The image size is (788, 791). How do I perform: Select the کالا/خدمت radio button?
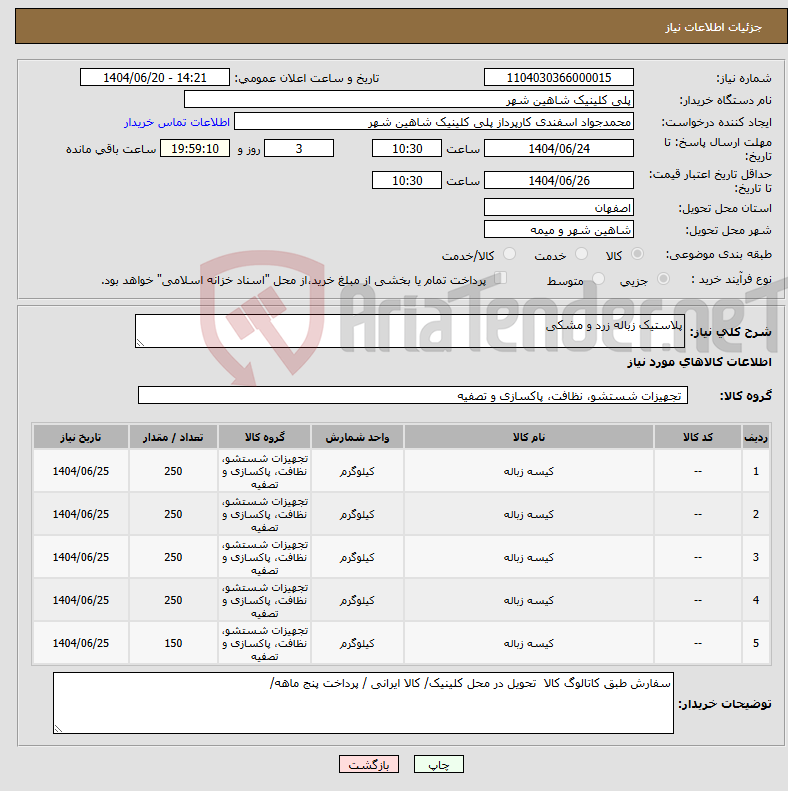point(510,254)
